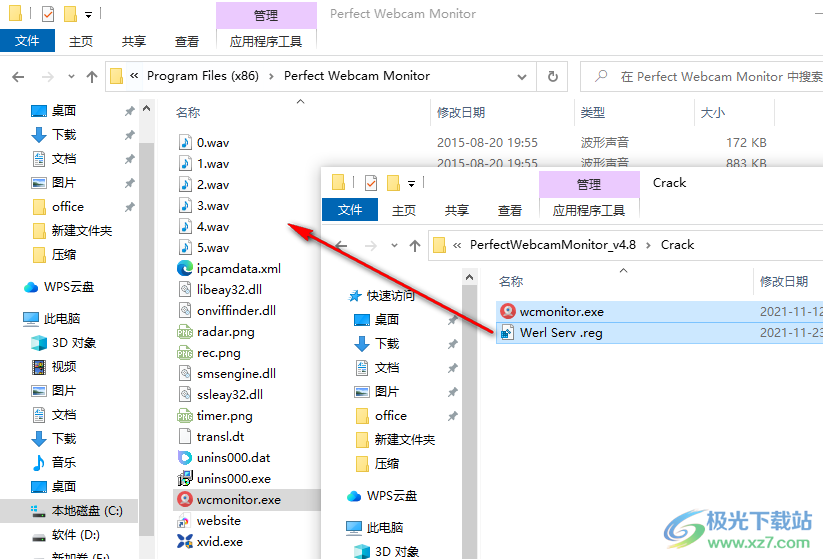Expand address bar history in Perfect Webcam Monitor window
This screenshot has width=823, height=559.
pos(522,77)
